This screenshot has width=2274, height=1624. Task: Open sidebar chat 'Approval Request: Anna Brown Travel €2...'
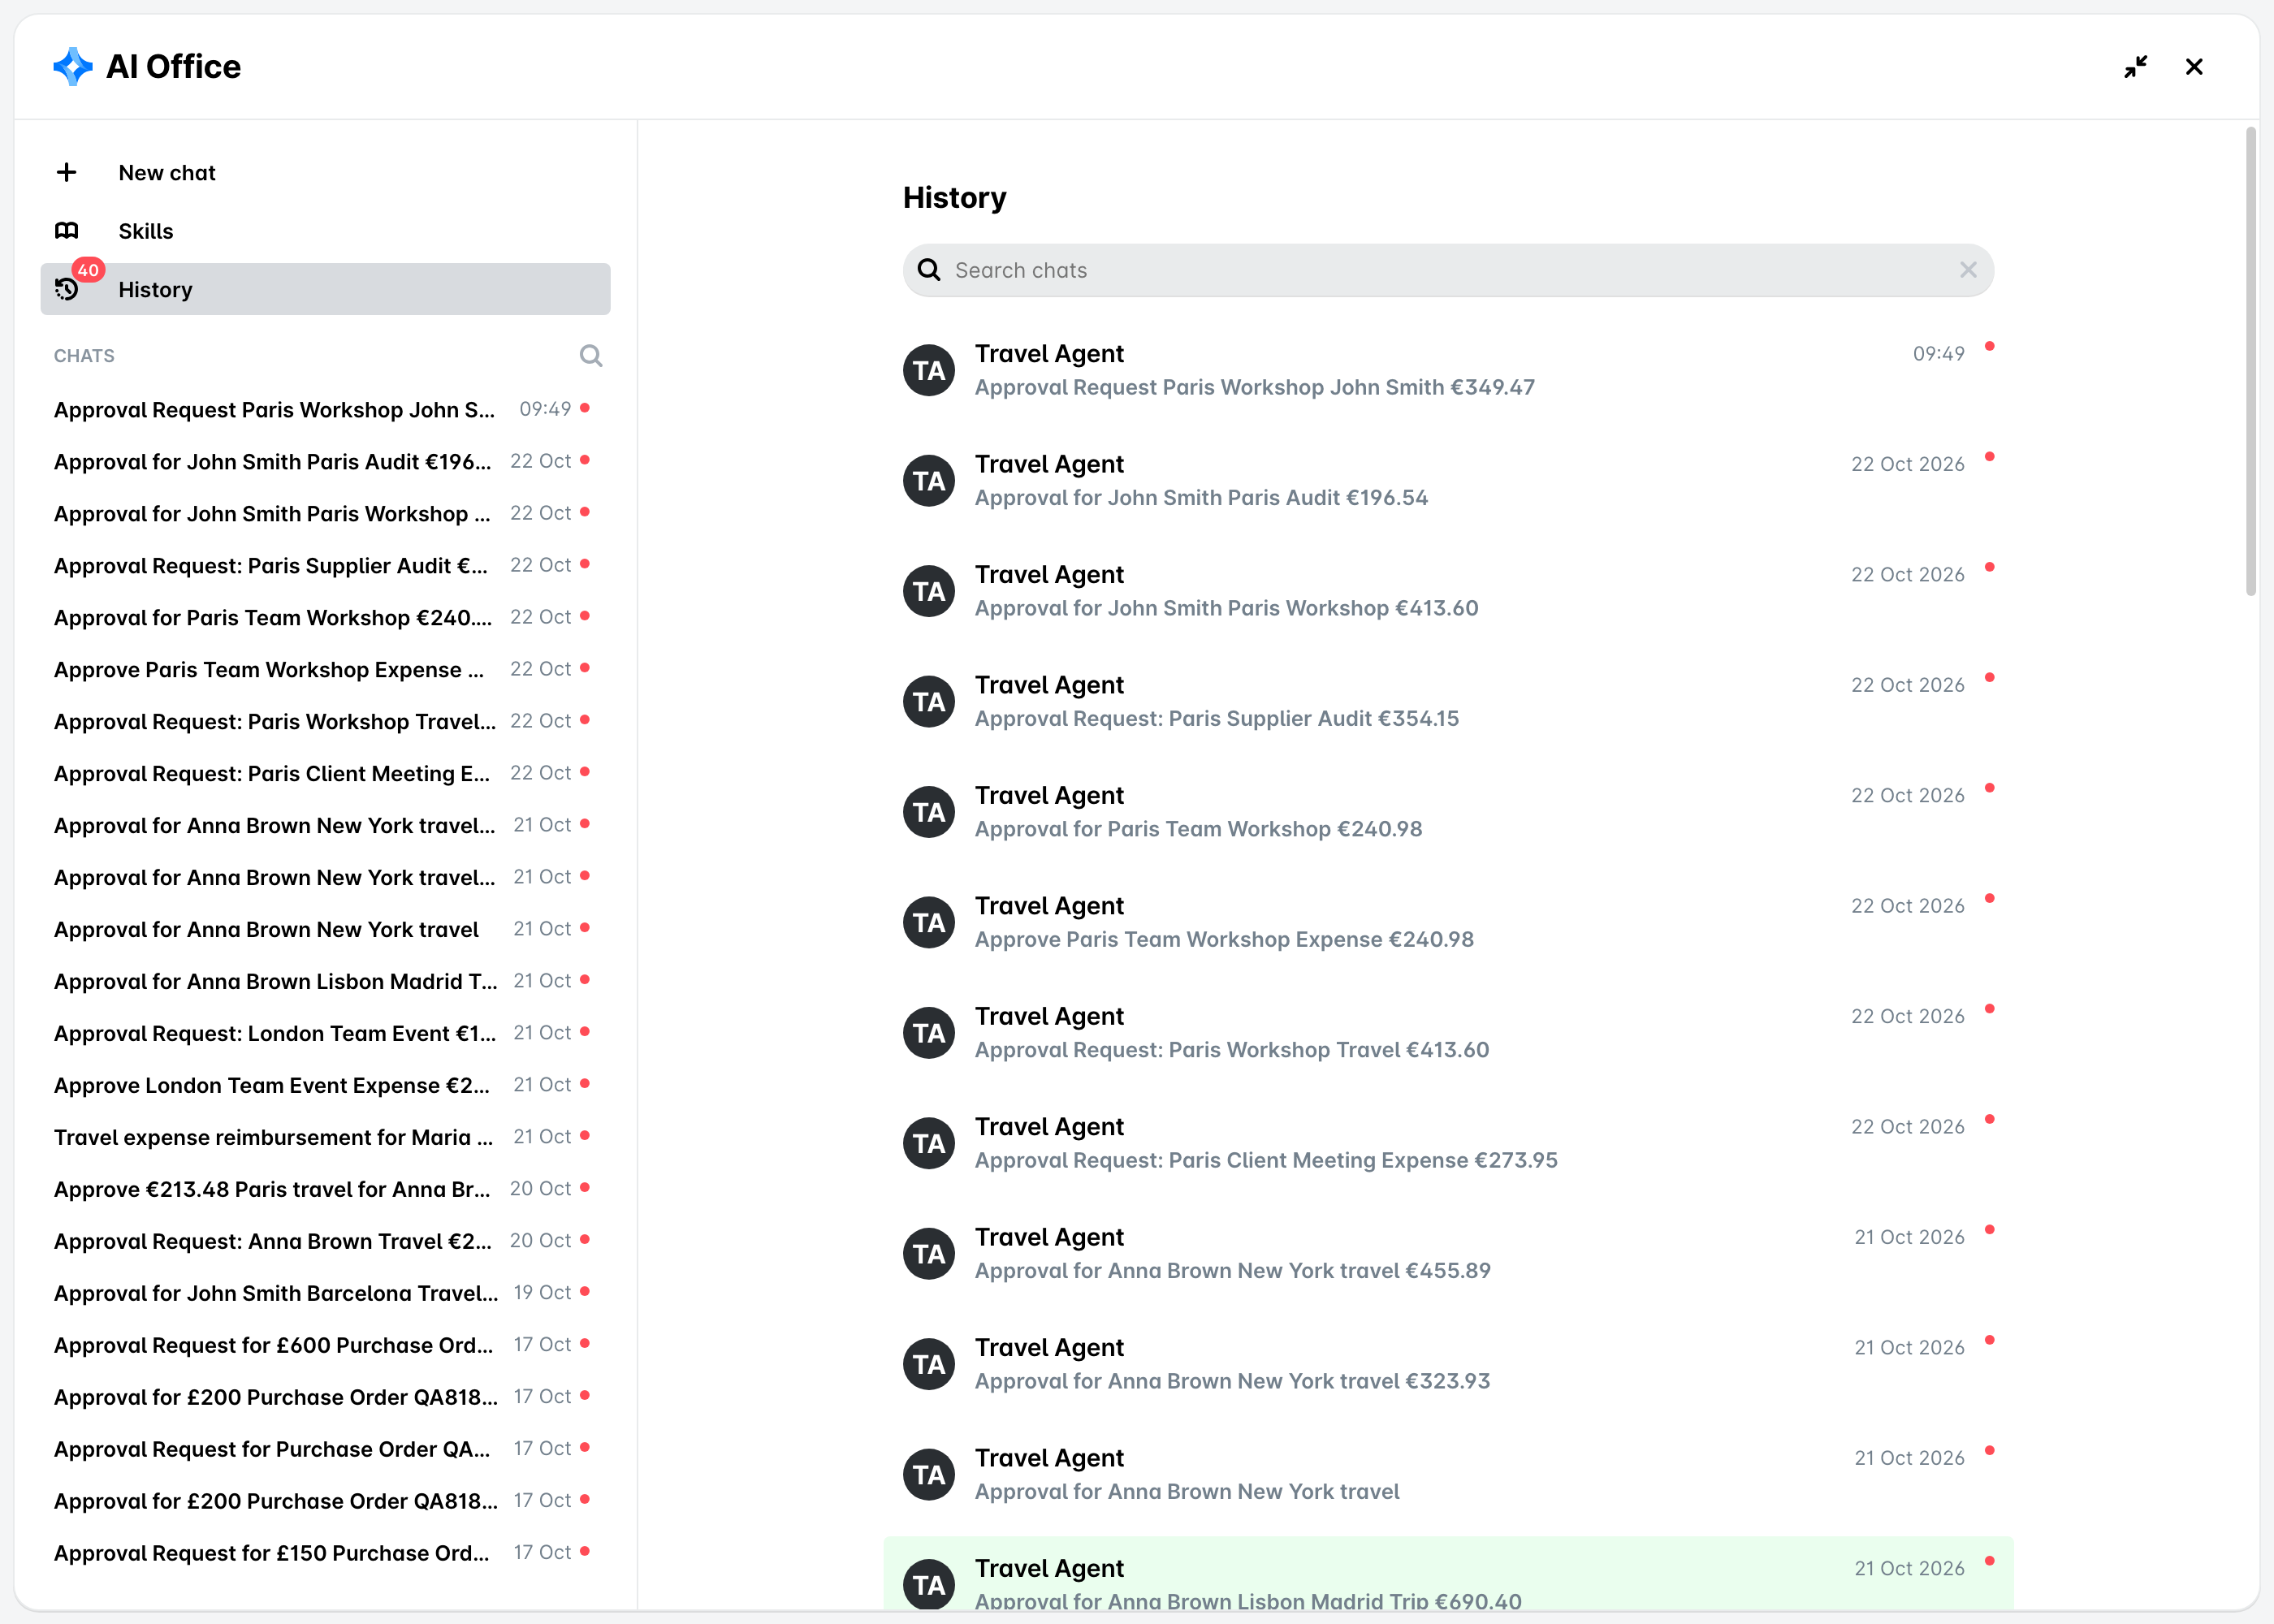[324, 1241]
